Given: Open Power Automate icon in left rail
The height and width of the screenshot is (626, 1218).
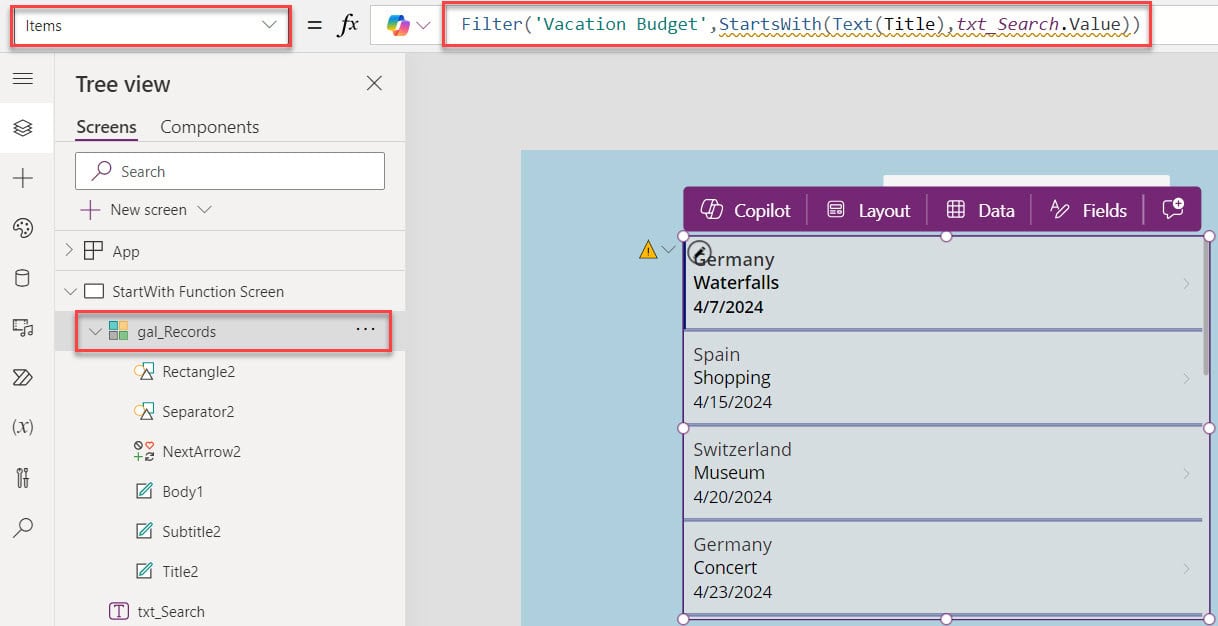Looking at the screenshot, I should pyautogui.click(x=23, y=377).
